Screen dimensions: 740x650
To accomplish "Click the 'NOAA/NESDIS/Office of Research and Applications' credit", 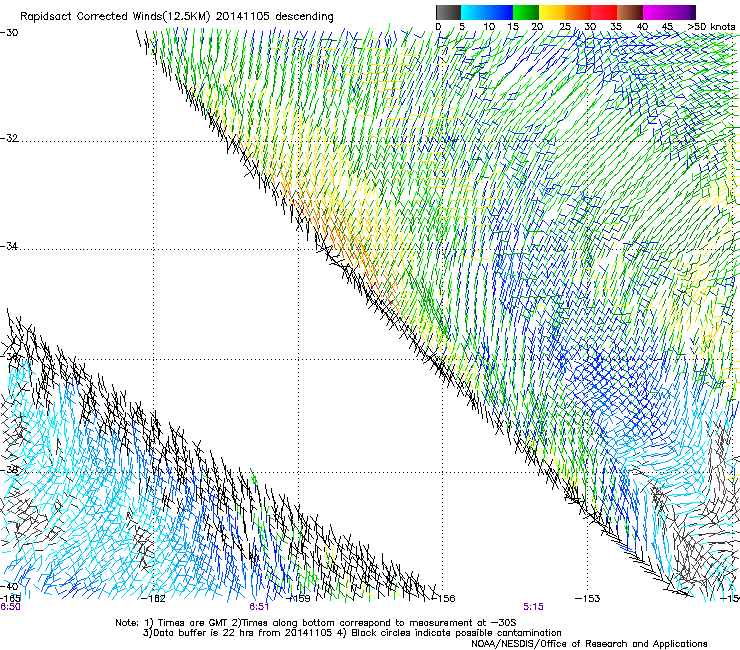I will (x=589, y=644).
